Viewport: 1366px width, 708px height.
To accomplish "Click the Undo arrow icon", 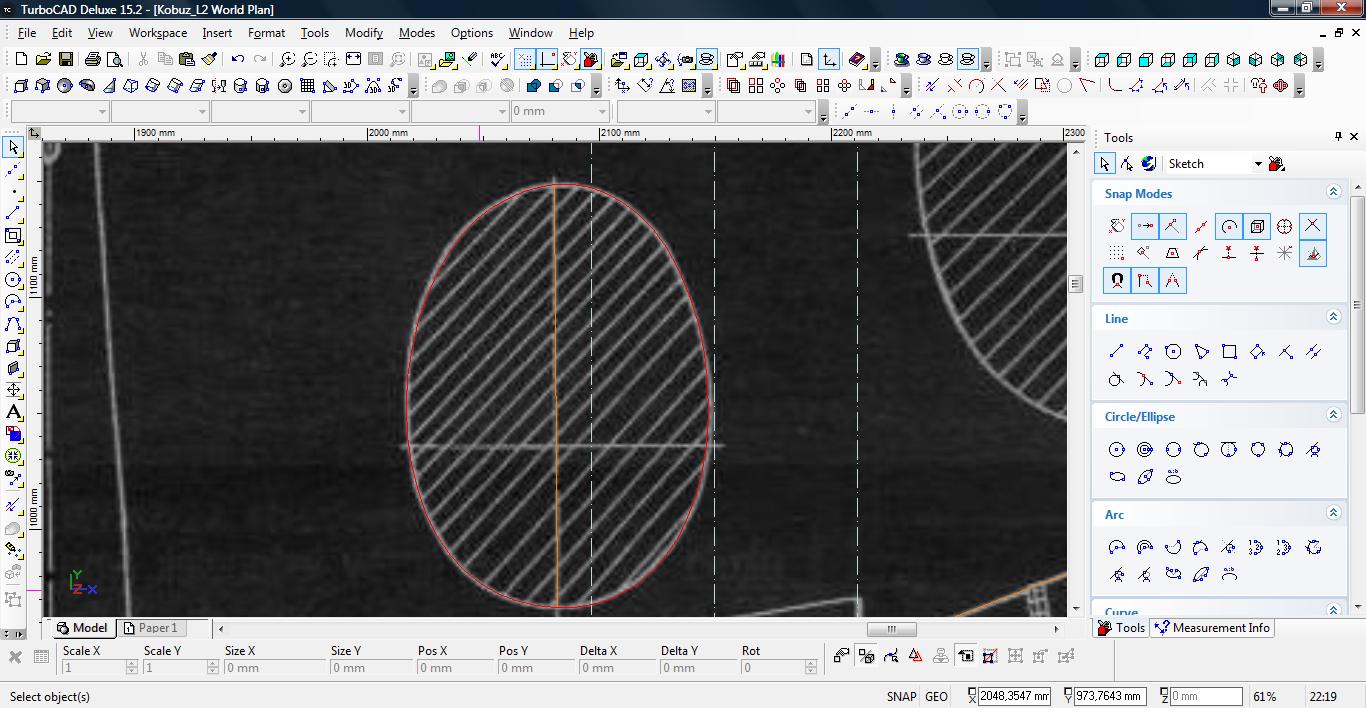I will coord(238,60).
